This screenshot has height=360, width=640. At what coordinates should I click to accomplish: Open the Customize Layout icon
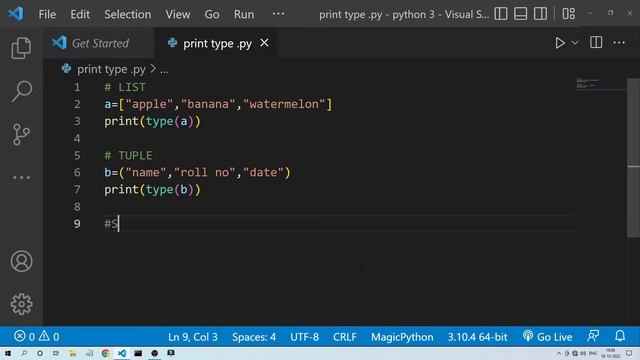point(569,14)
